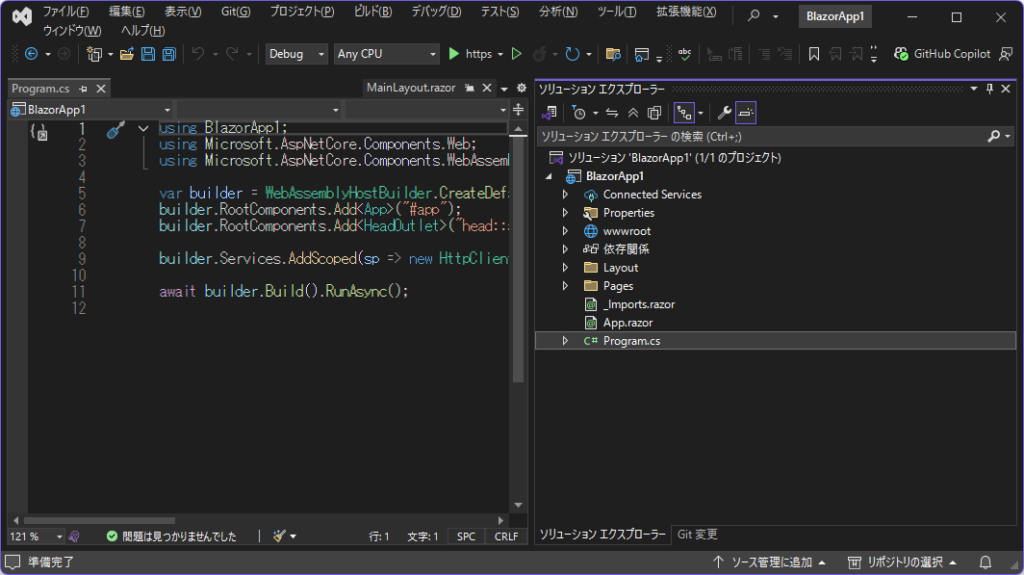Click the bookmark icon in the toolbar

814,54
